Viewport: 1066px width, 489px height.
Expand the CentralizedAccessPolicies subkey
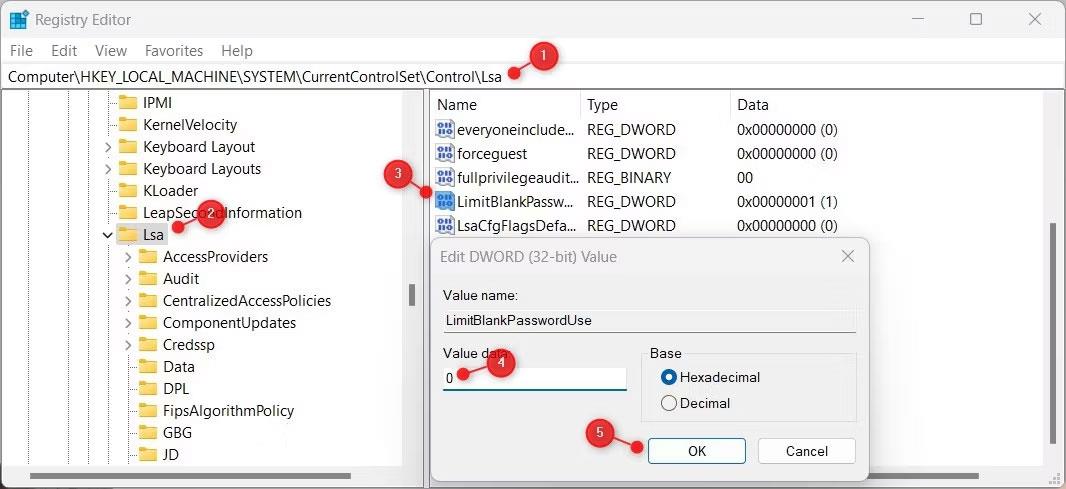tap(128, 301)
